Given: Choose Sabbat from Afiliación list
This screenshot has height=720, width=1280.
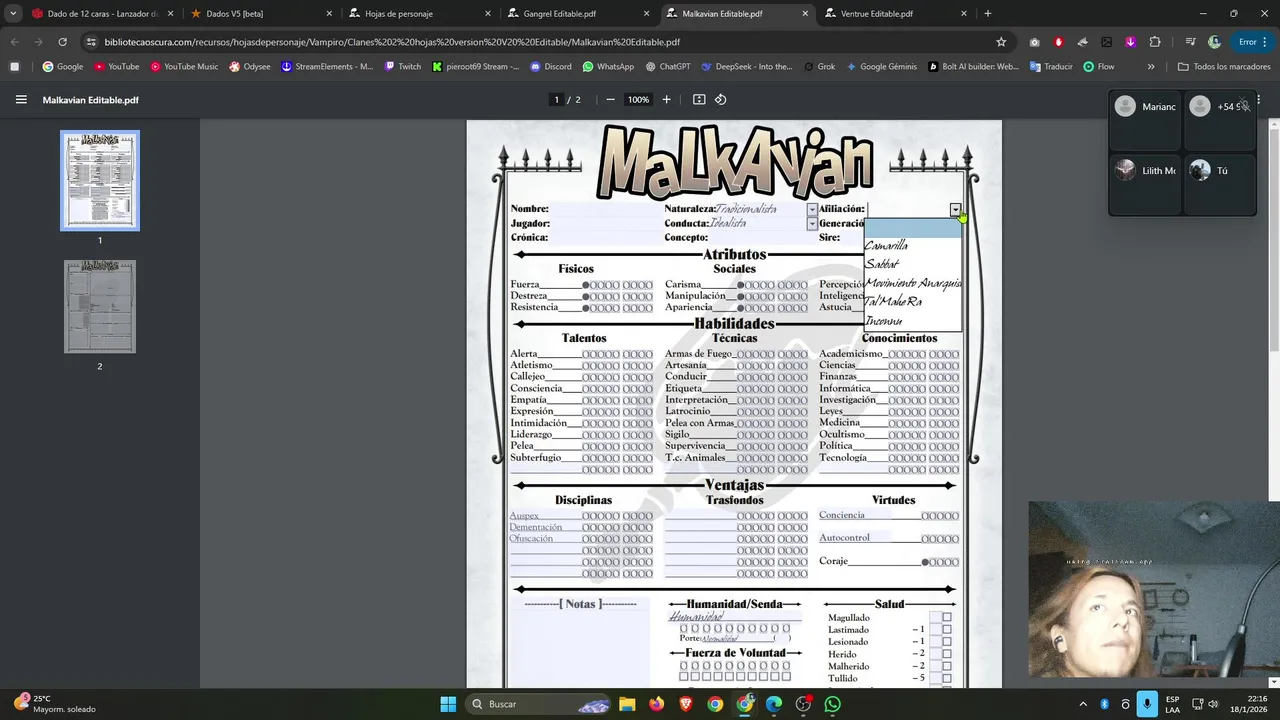Looking at the screenshot, I should coord(913,264).
